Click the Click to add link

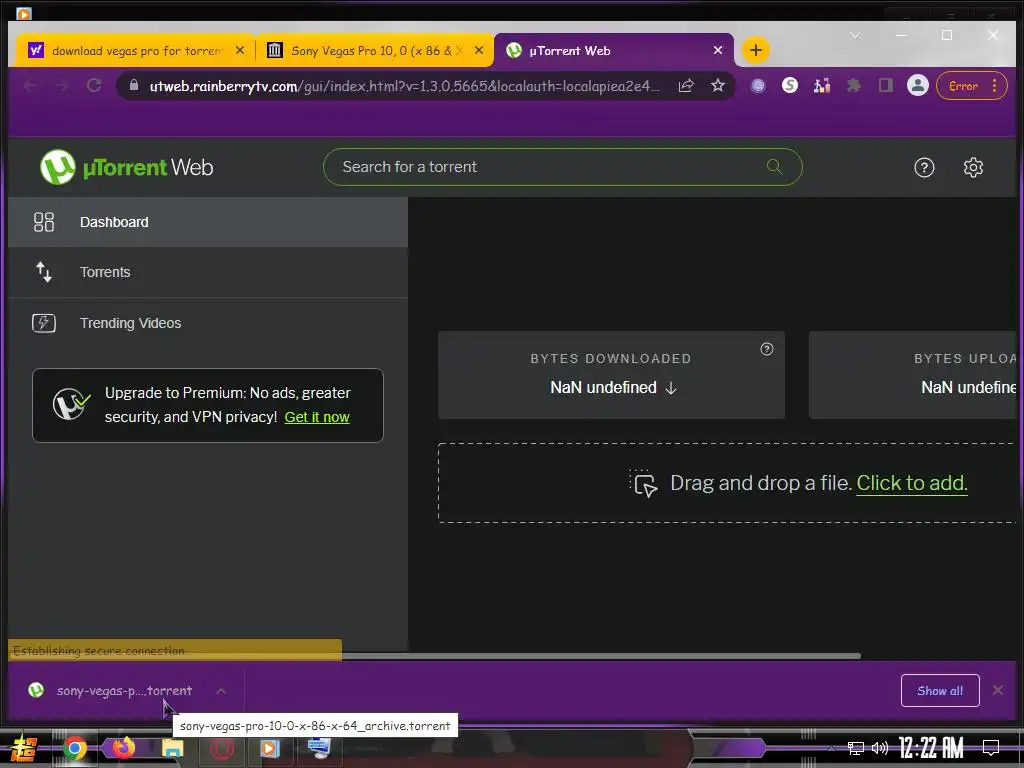(912, 483)
